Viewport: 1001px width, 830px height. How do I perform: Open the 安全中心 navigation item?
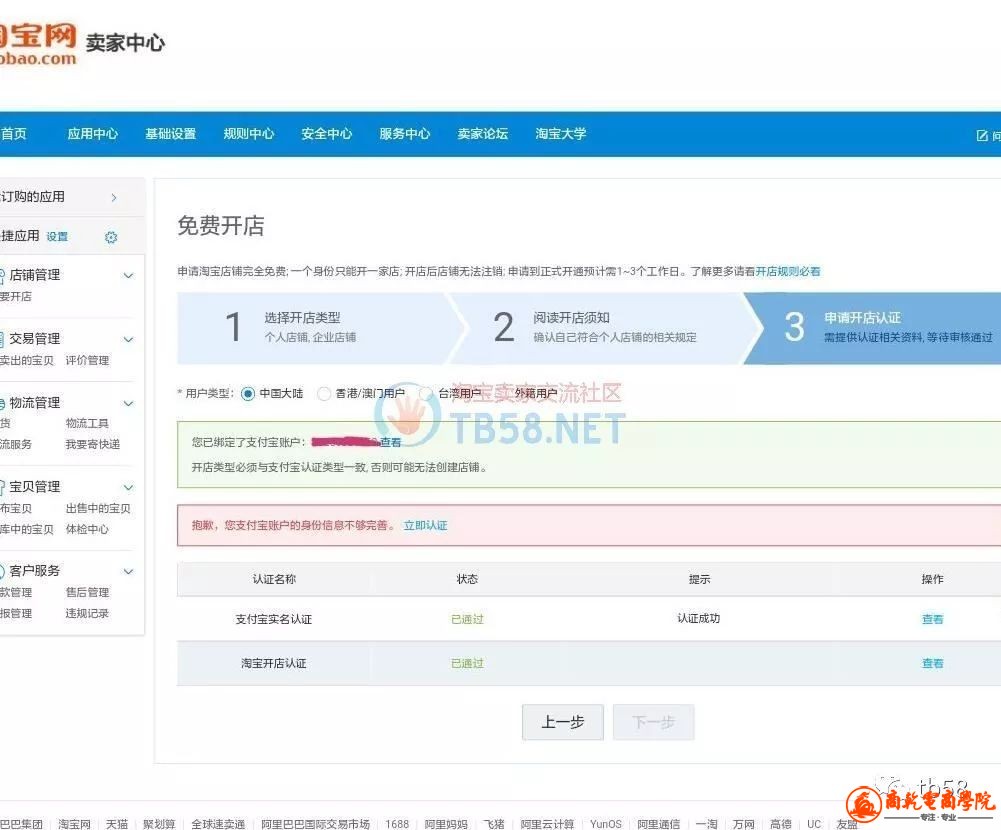coord(326,133)
